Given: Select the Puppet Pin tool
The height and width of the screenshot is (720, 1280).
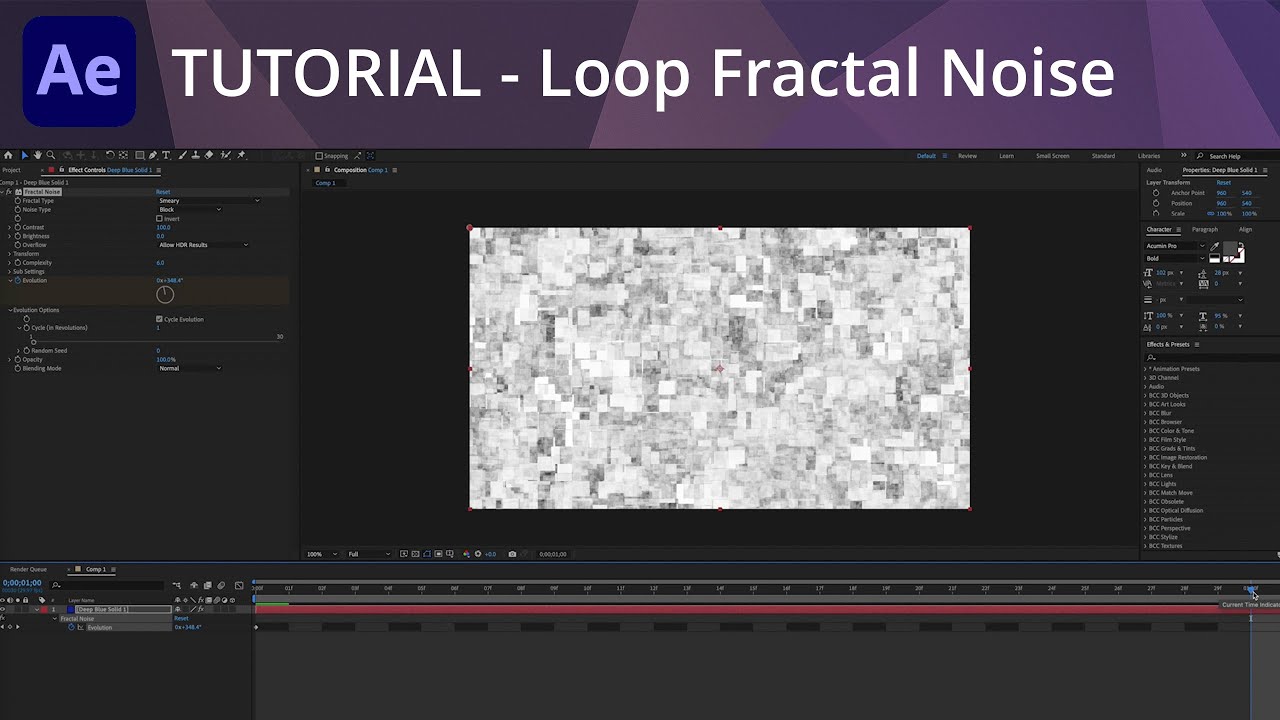Looking at the screenshot, I should tap(241, 155).
